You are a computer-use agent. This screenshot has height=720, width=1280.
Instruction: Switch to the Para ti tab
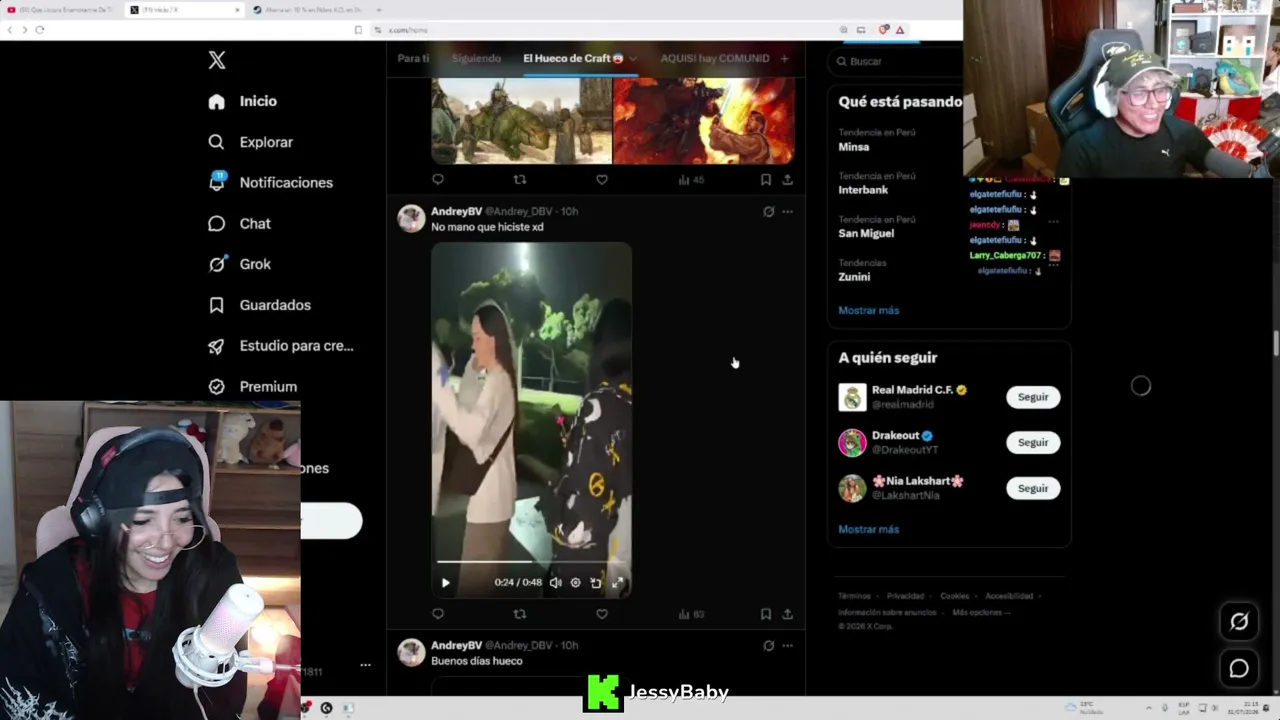tap(413, 58)
